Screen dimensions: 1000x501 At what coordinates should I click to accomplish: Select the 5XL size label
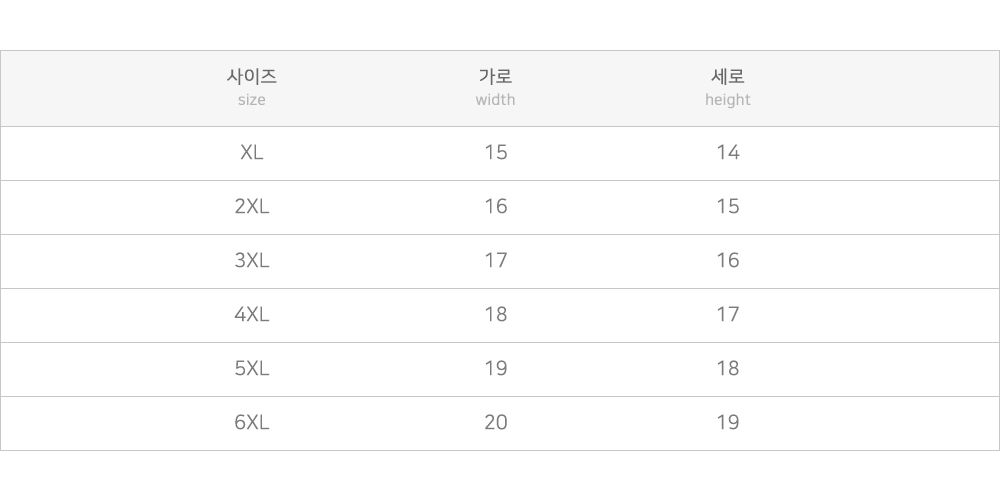coord(252,369)
